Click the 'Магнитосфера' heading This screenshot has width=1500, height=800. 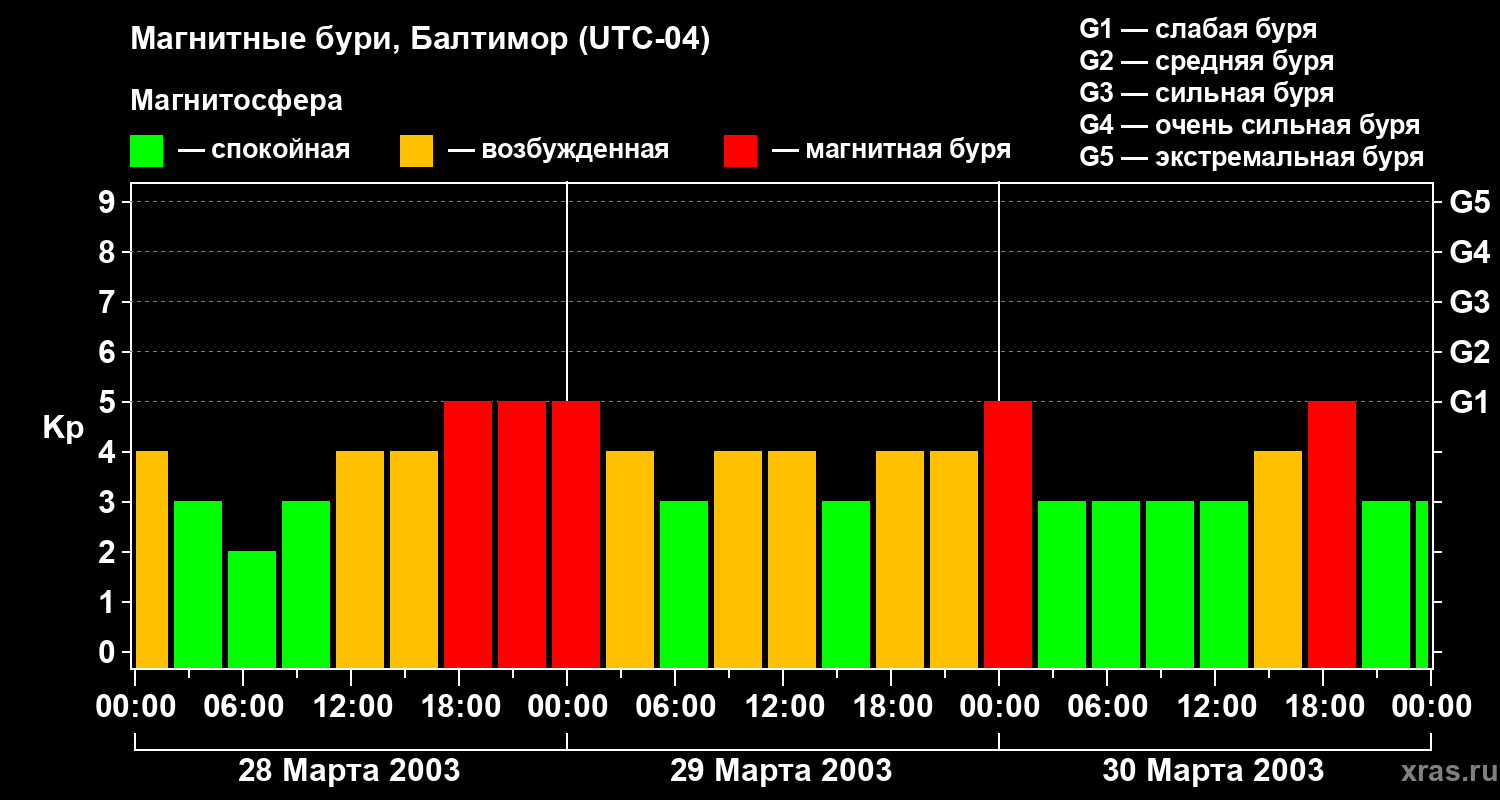click(x=236, y=101)
